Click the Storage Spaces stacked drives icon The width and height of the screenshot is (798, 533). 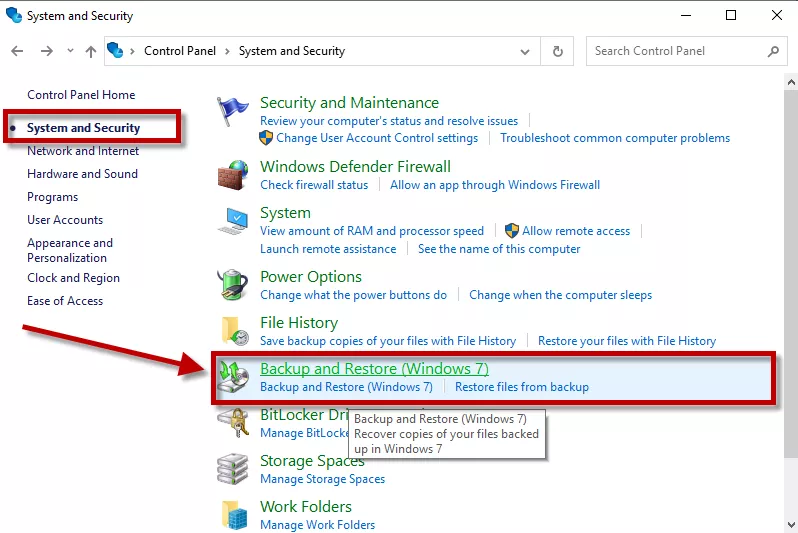pos(233,468)
